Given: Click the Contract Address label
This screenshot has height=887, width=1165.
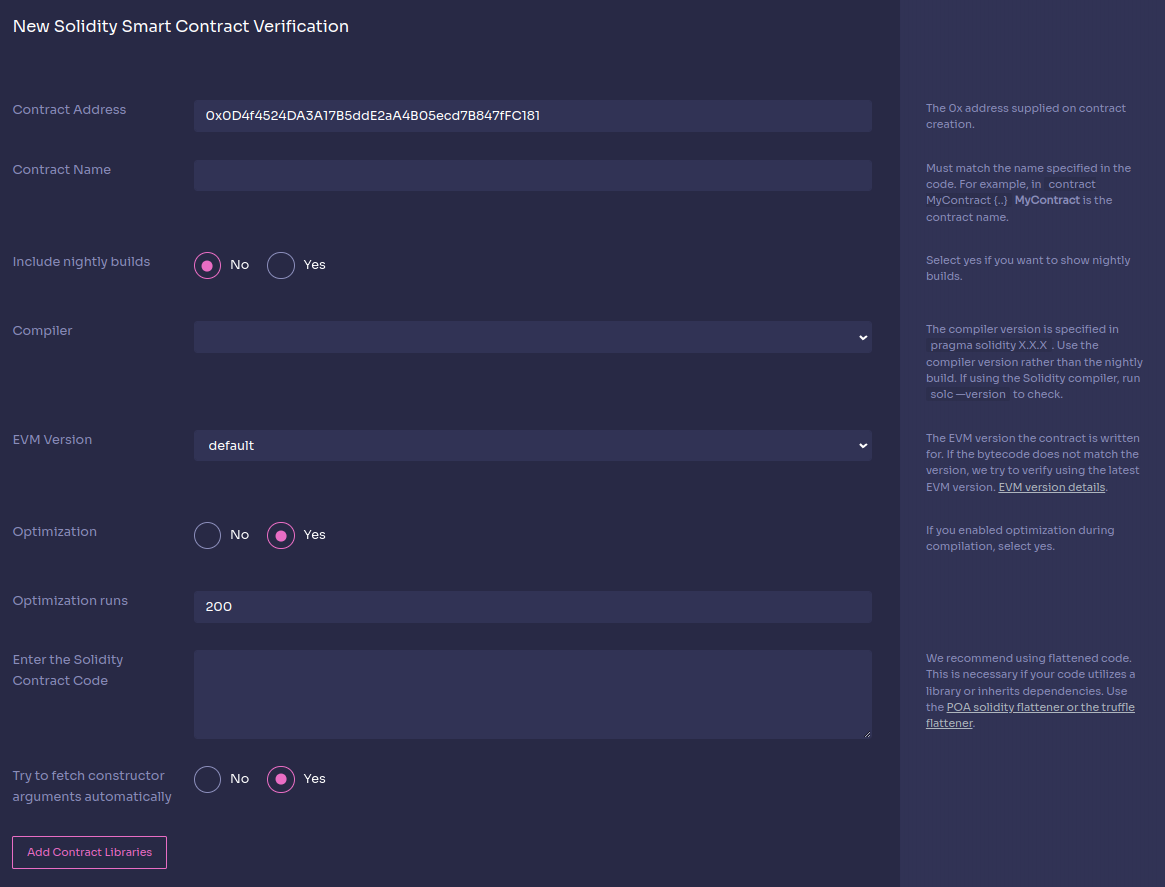Looking at the screenshot, I should pos(69,110).
